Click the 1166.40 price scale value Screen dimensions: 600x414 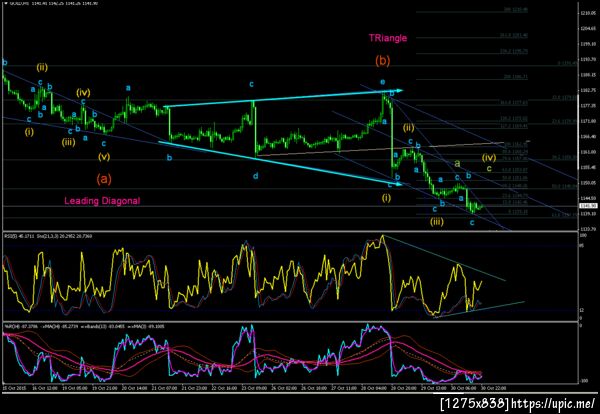[x=587, y=137]
